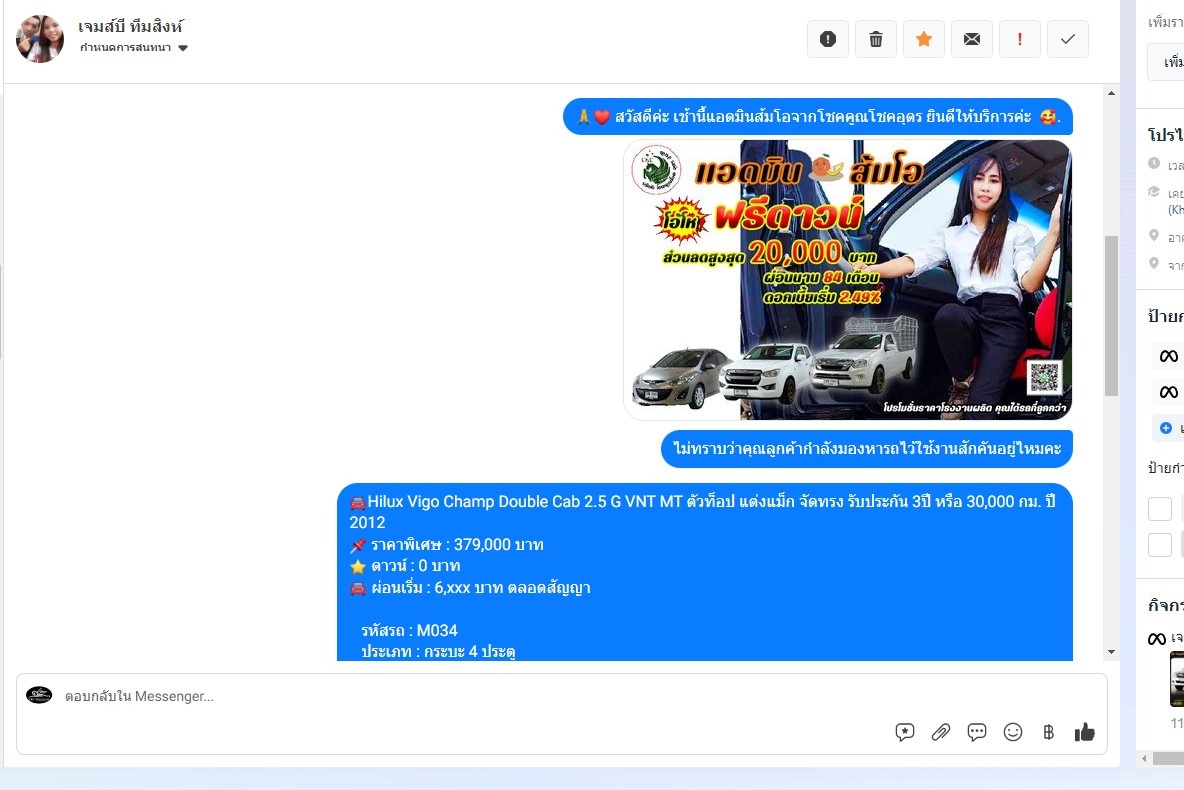Tick the second suggested label checkbox
Image resolution: width=1184 pixels, height=790 pixels.
pos(1160,545)
